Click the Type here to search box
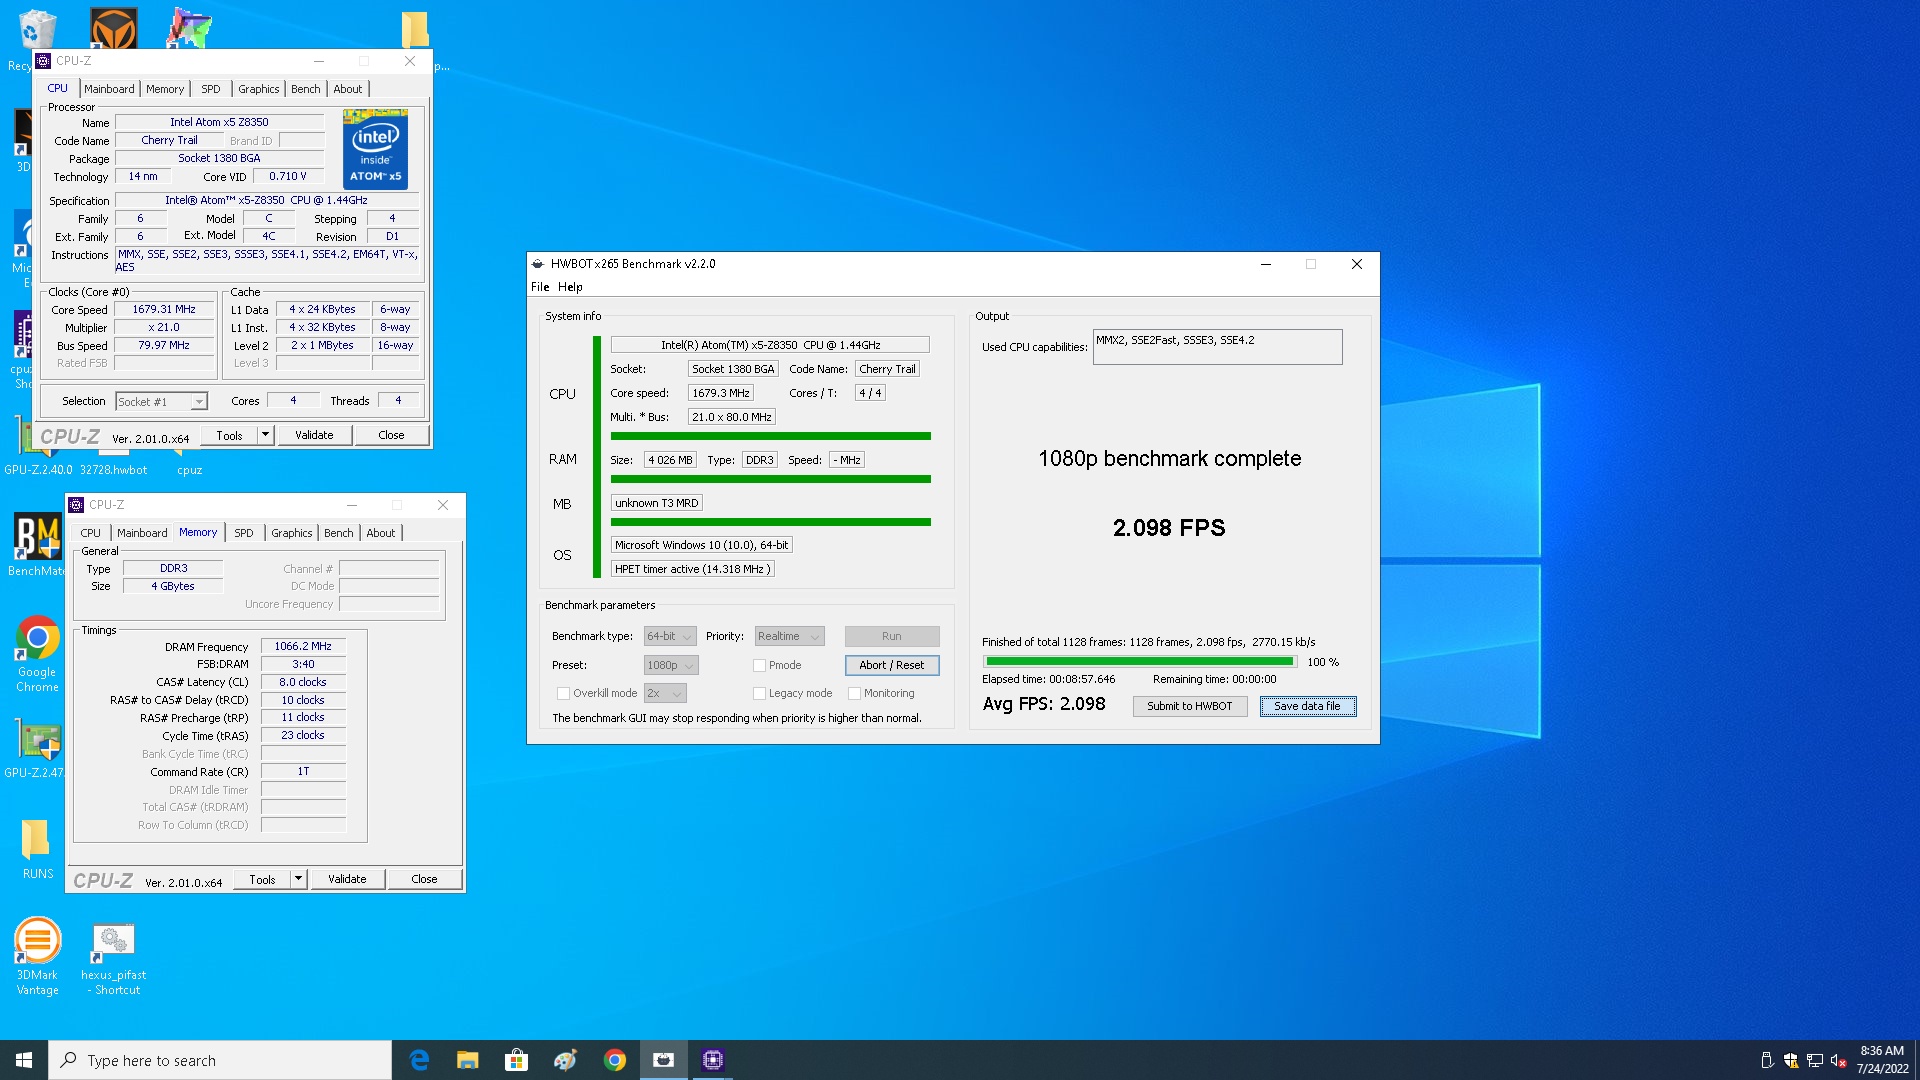Screen dimensions: 1920x1080 tap(220, 1060)
